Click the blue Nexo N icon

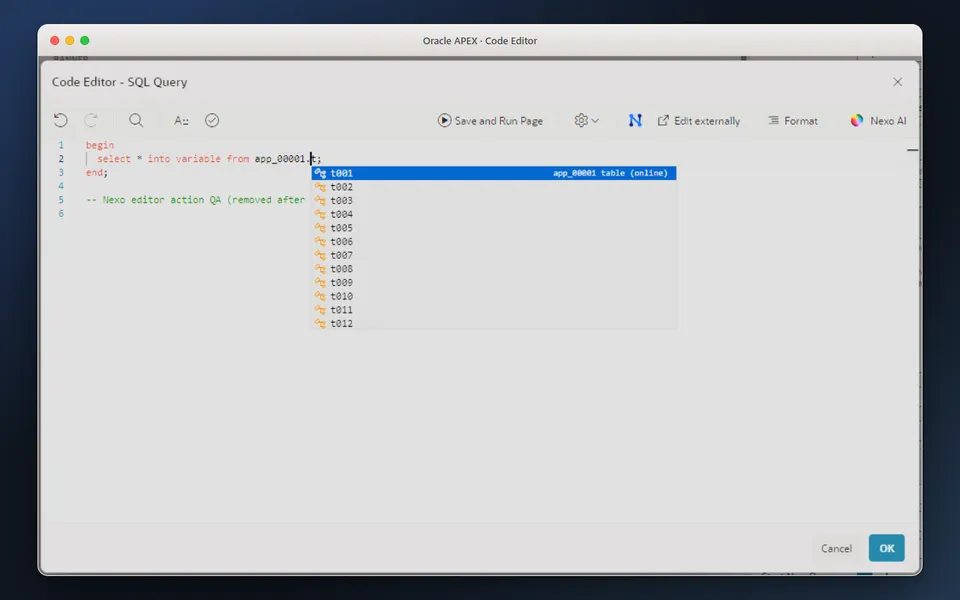pos(635,121)
